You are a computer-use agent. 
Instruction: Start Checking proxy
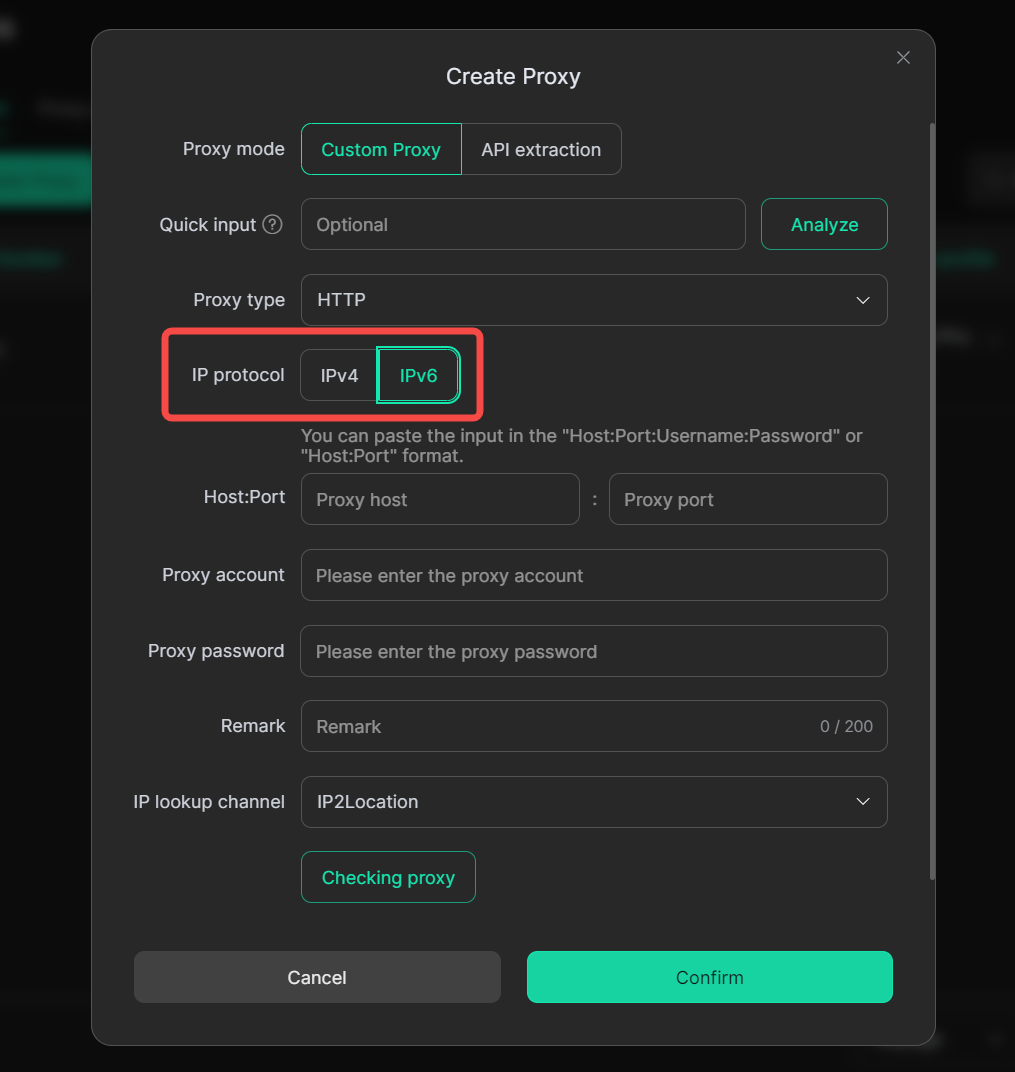388,877
